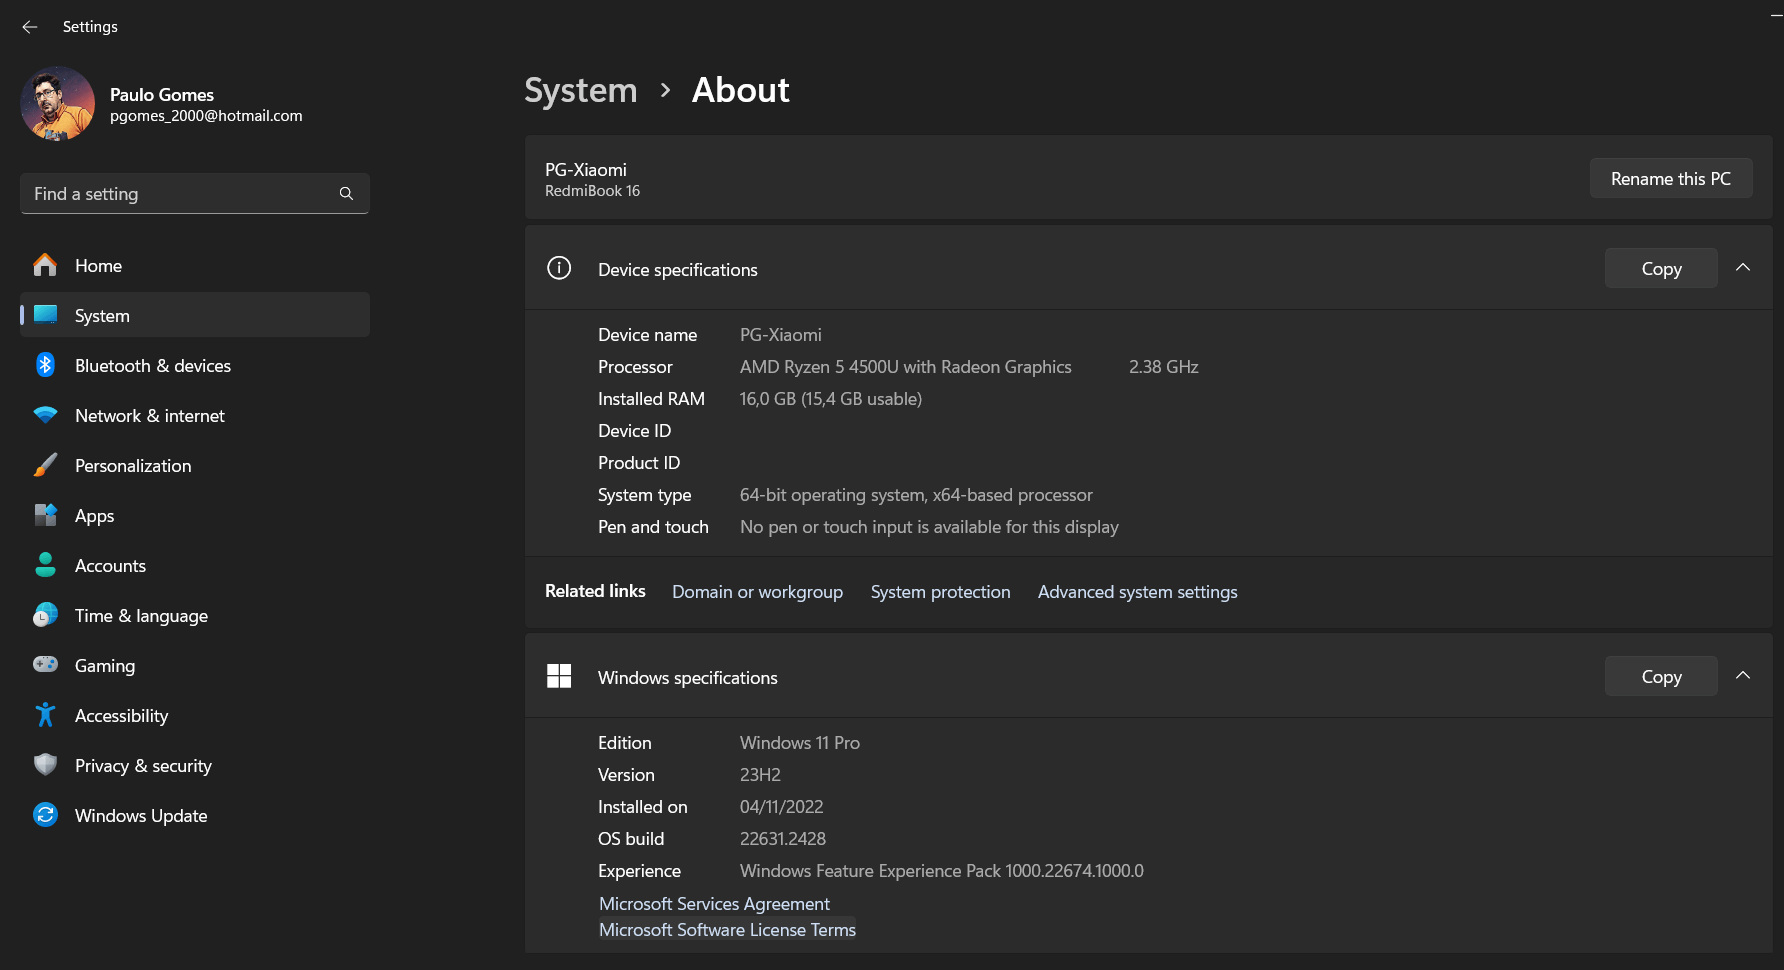Click the 2.38 GHz processor speed
The image size is (1784, 970).
(x=1164, y=367)
